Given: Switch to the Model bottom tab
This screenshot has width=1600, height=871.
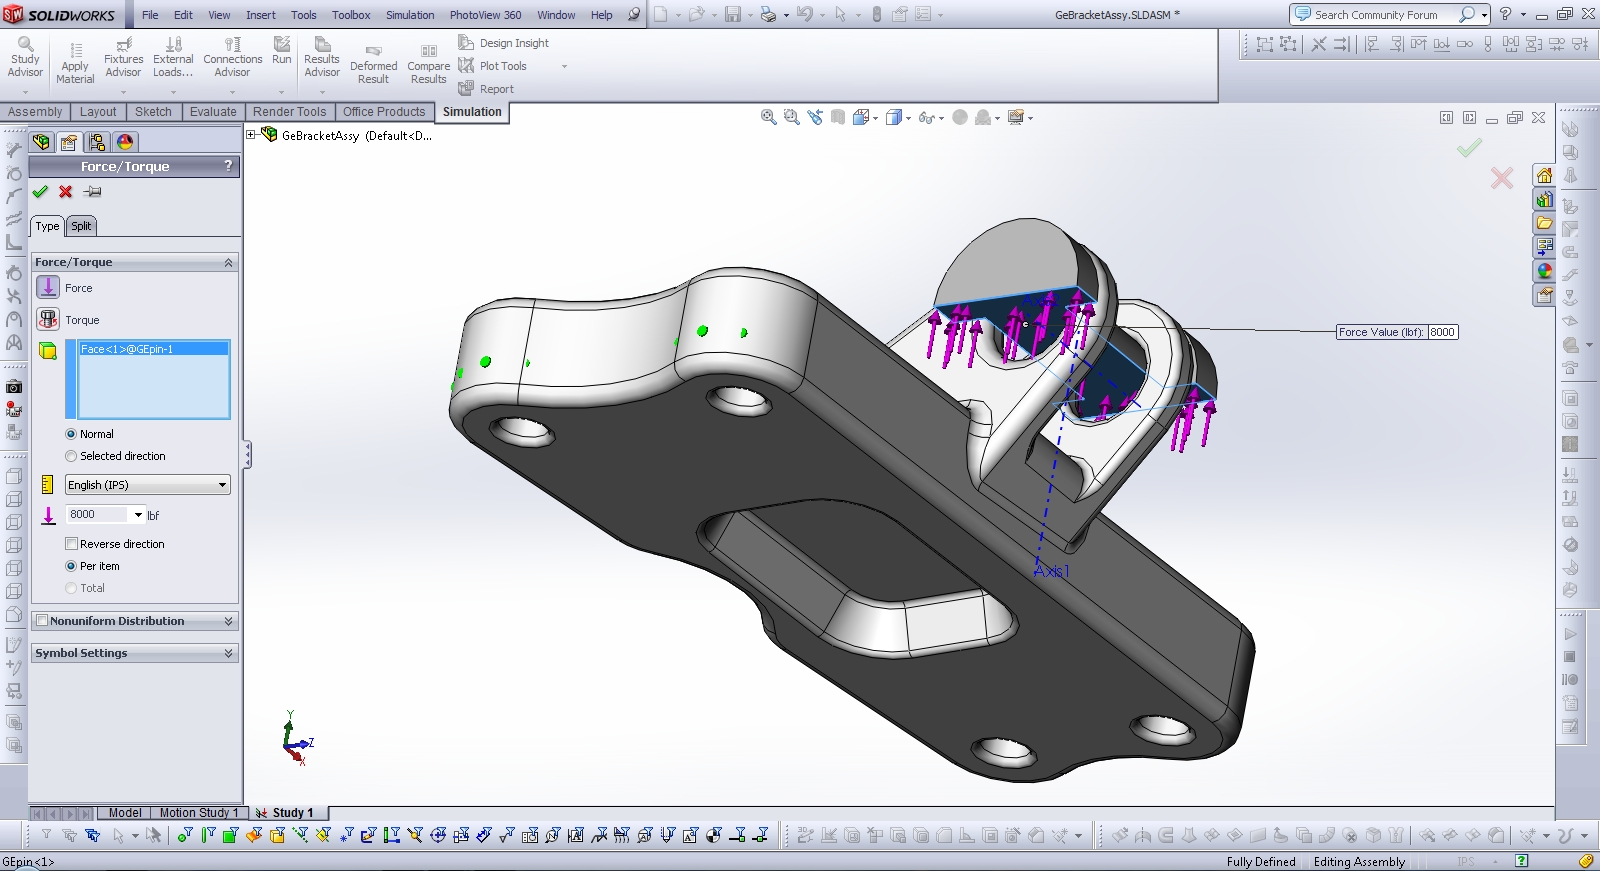Looking at the screenshot, I should point(125,813).
